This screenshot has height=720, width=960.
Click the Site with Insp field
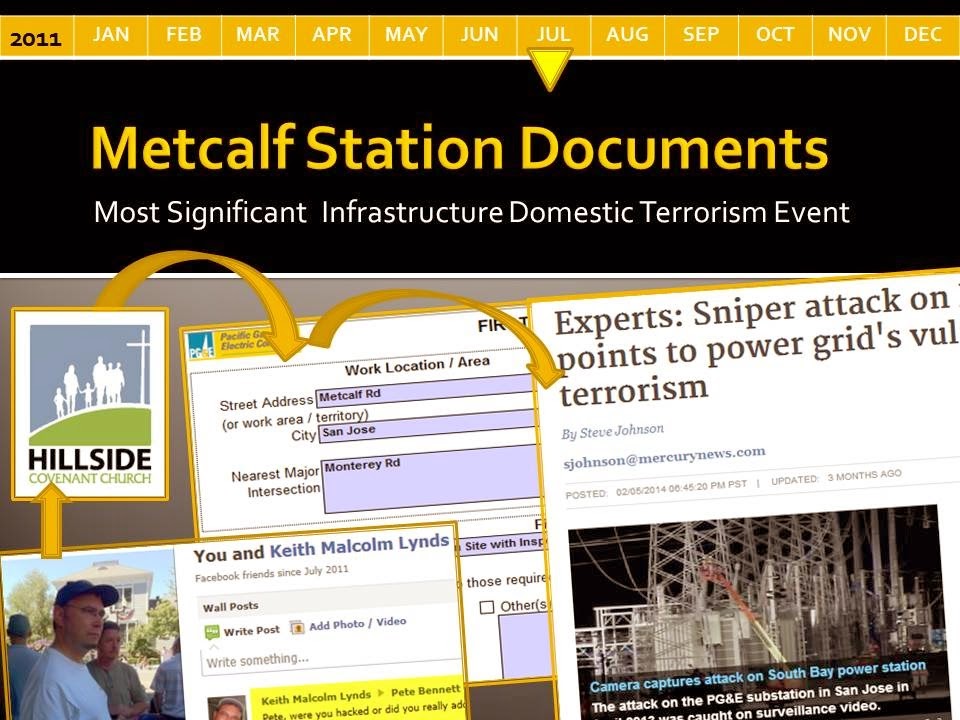click(x=502, y=544)
